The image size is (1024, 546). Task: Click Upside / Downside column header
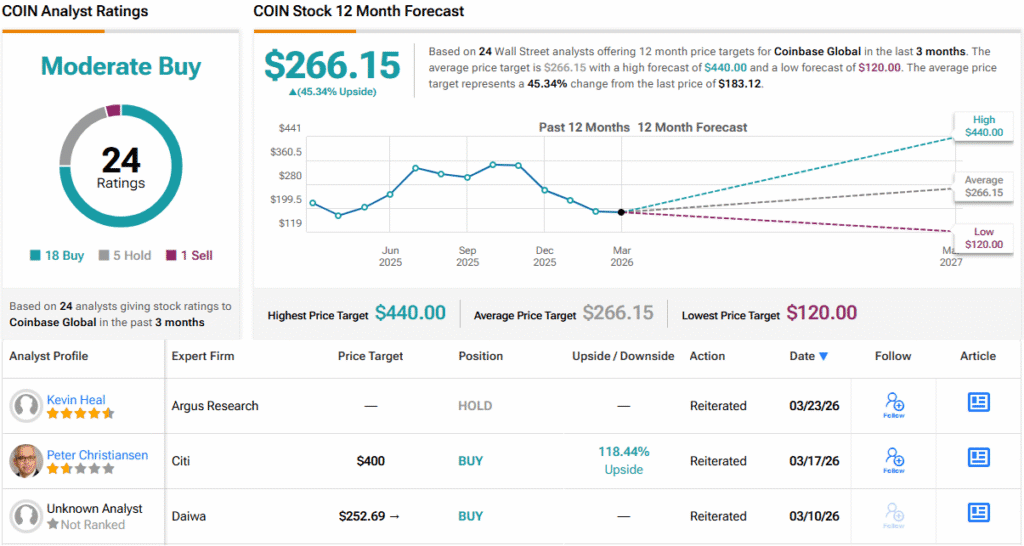(623, 356)
